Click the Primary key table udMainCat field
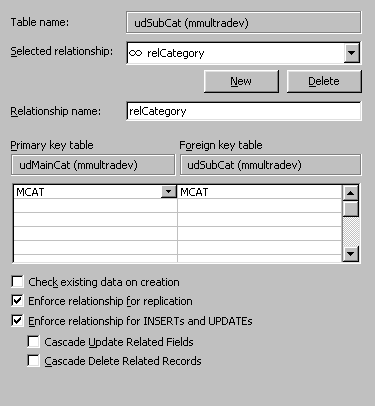Viewport: 375px width, 406px height. [x=93, y=165]
